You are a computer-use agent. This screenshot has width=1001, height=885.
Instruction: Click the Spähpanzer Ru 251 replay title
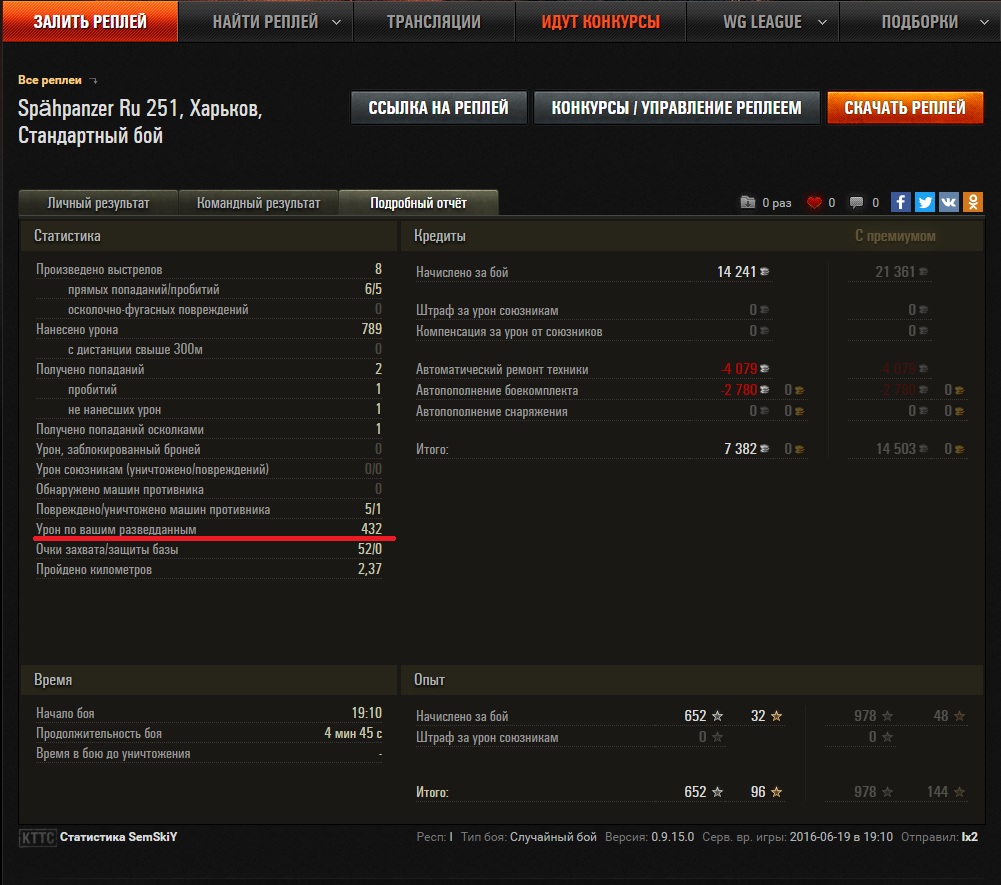[140, 121]
